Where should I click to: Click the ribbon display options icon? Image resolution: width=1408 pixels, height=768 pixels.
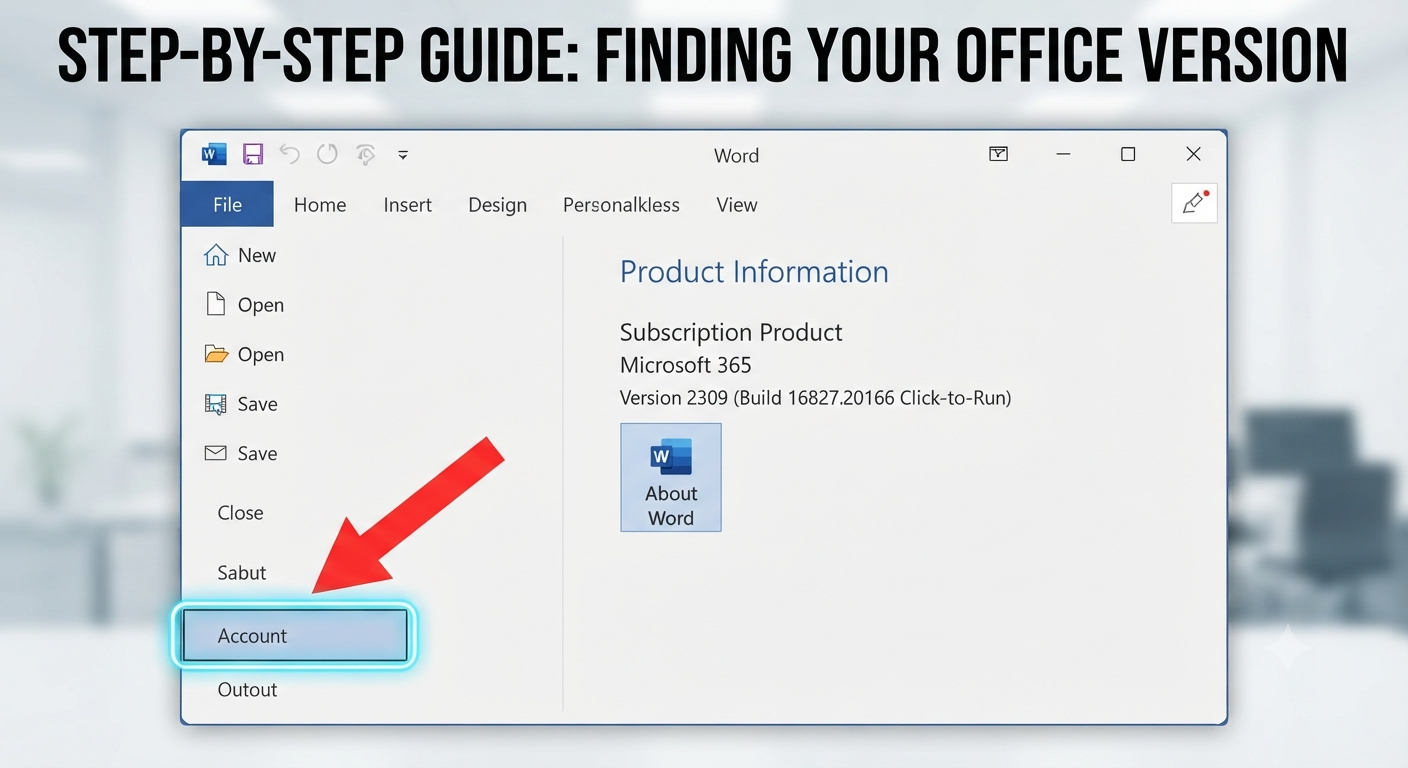coord(998,154)
